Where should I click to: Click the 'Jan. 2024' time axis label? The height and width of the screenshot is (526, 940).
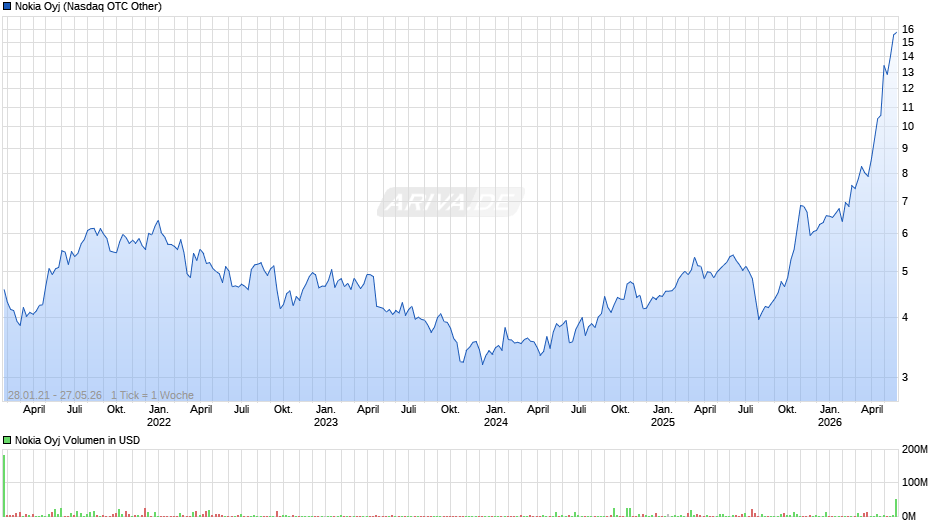click(495, 416)
